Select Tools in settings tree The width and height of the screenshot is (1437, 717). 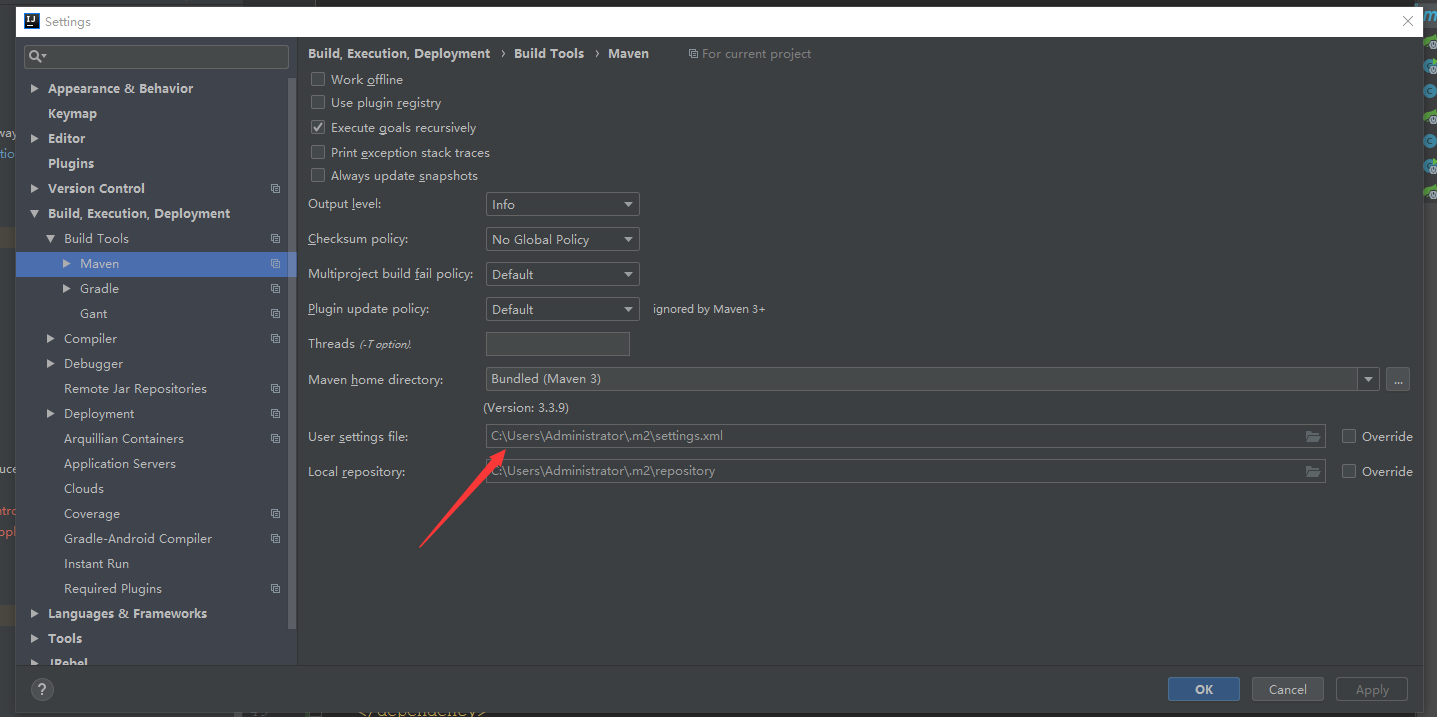[x=65, y=639]
